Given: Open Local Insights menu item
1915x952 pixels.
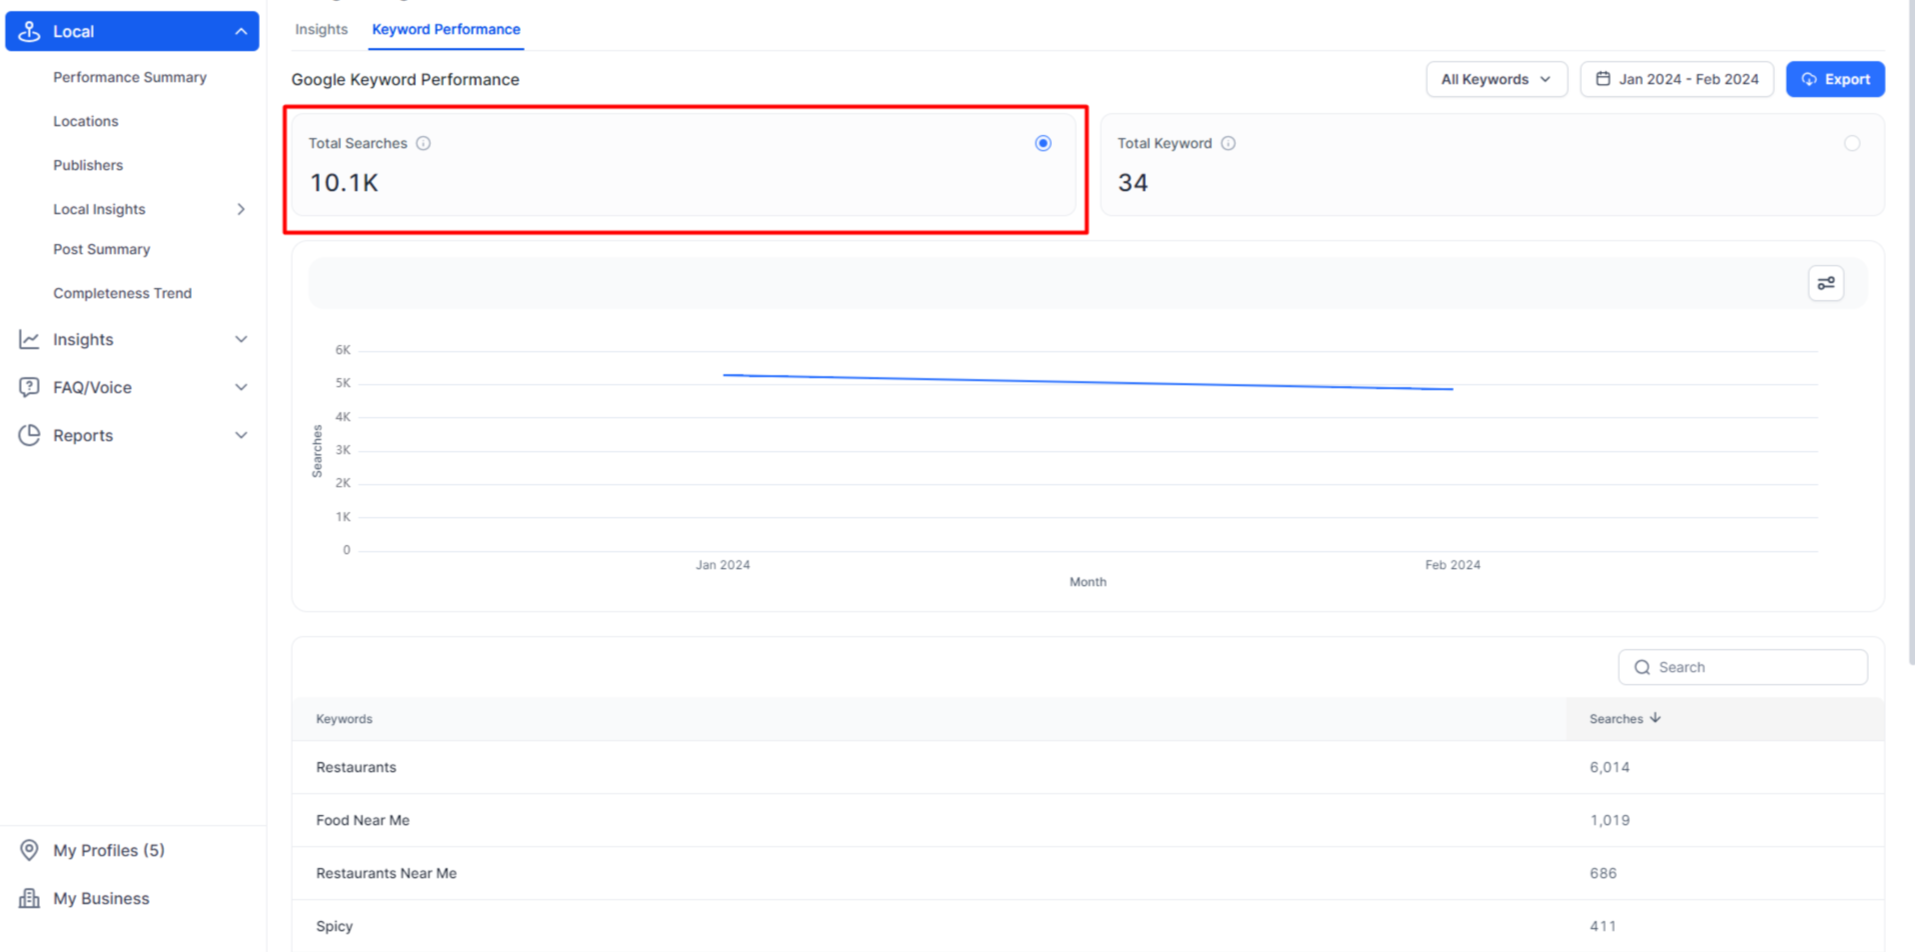Looking at the screenshot, I should pyautogui.click(x=99, y=209).
